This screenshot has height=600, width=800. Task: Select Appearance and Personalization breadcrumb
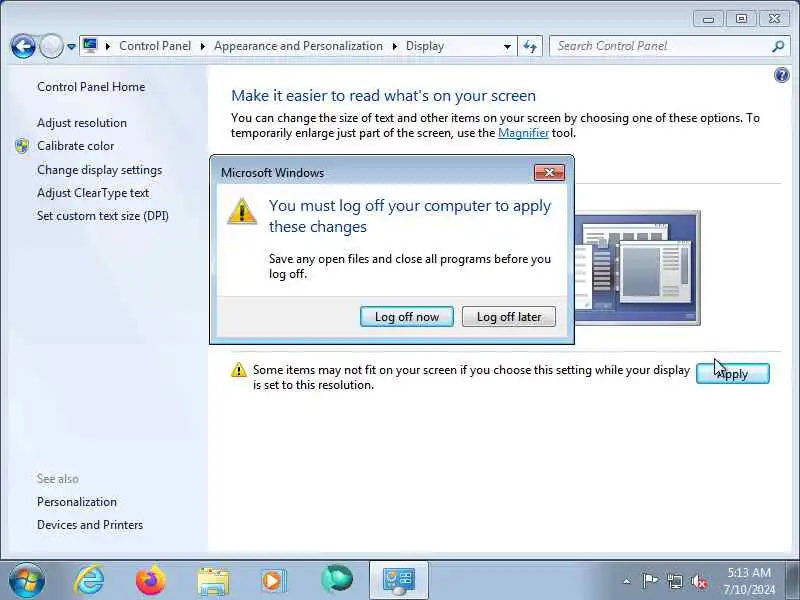[298, 46]
